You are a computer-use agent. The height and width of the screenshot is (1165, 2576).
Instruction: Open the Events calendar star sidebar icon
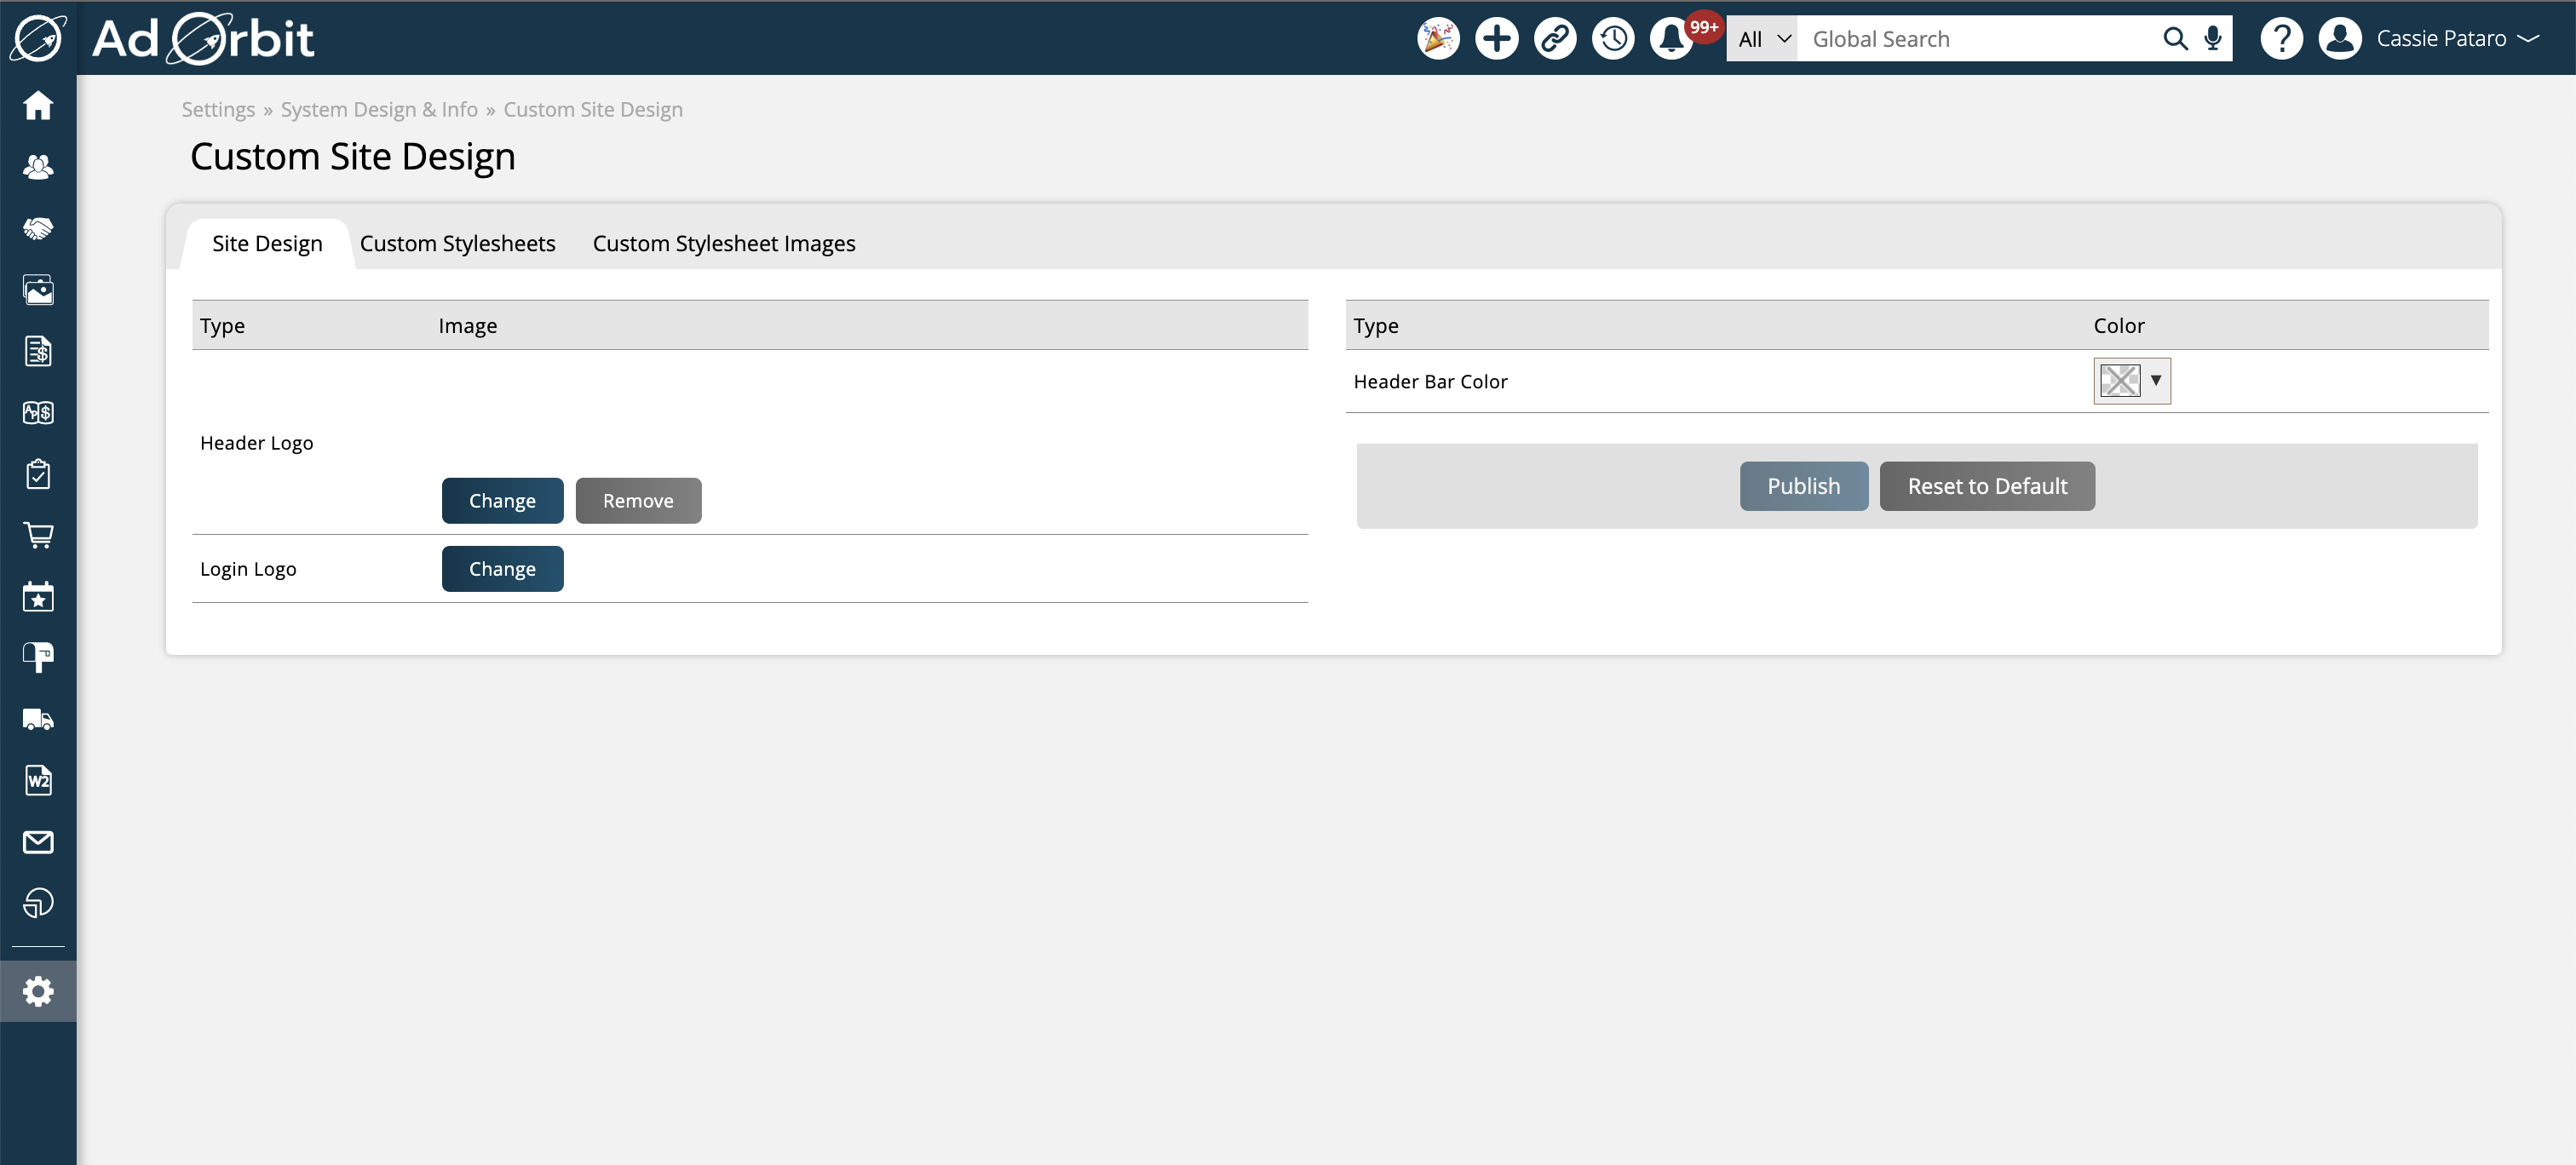point(38,597)
